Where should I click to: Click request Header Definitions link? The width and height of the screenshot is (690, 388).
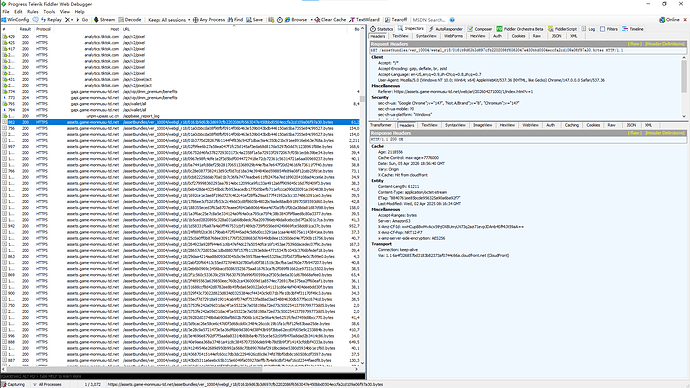[x=665, y=44]
